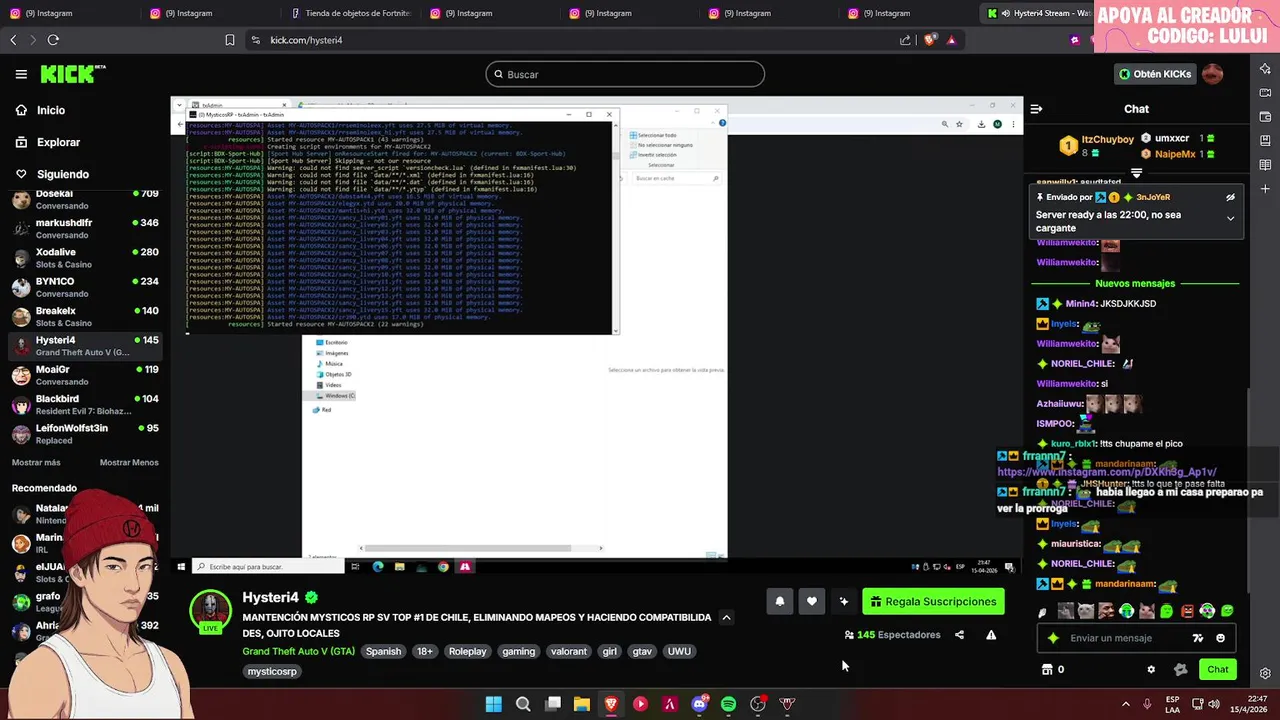Open the shop icon showing 0

[1053, 669]
